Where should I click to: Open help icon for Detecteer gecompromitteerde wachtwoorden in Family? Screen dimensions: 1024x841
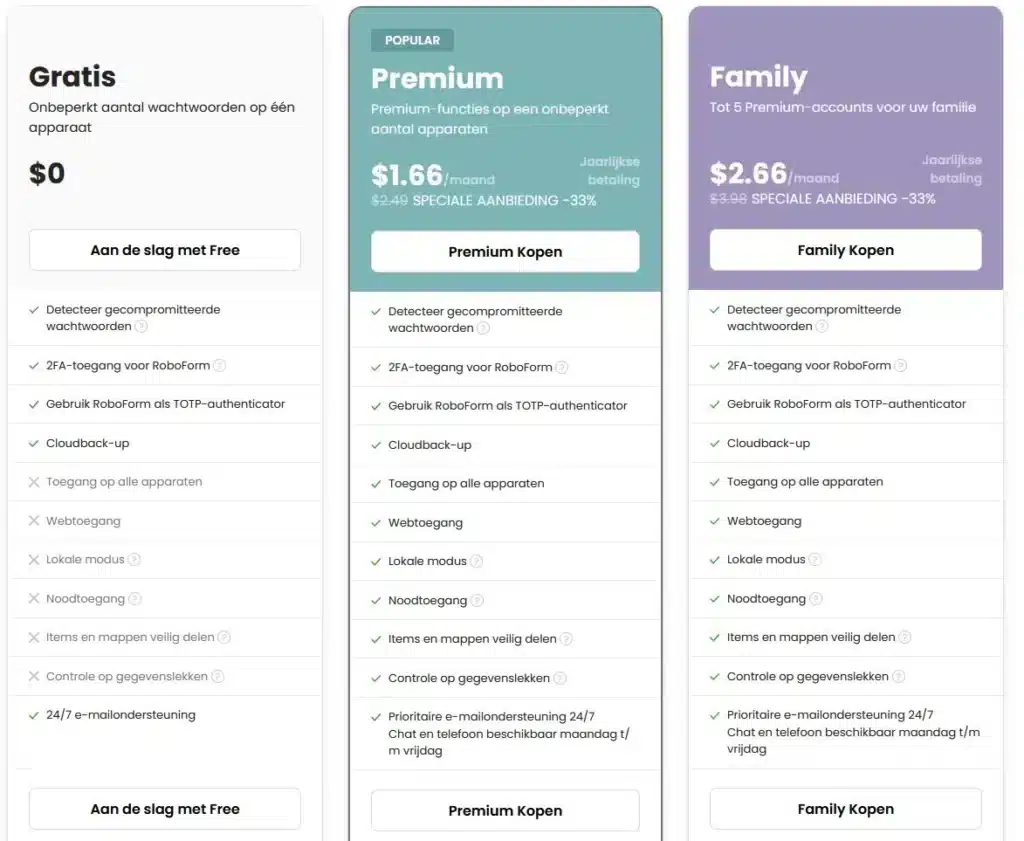(x=822, y=326)
